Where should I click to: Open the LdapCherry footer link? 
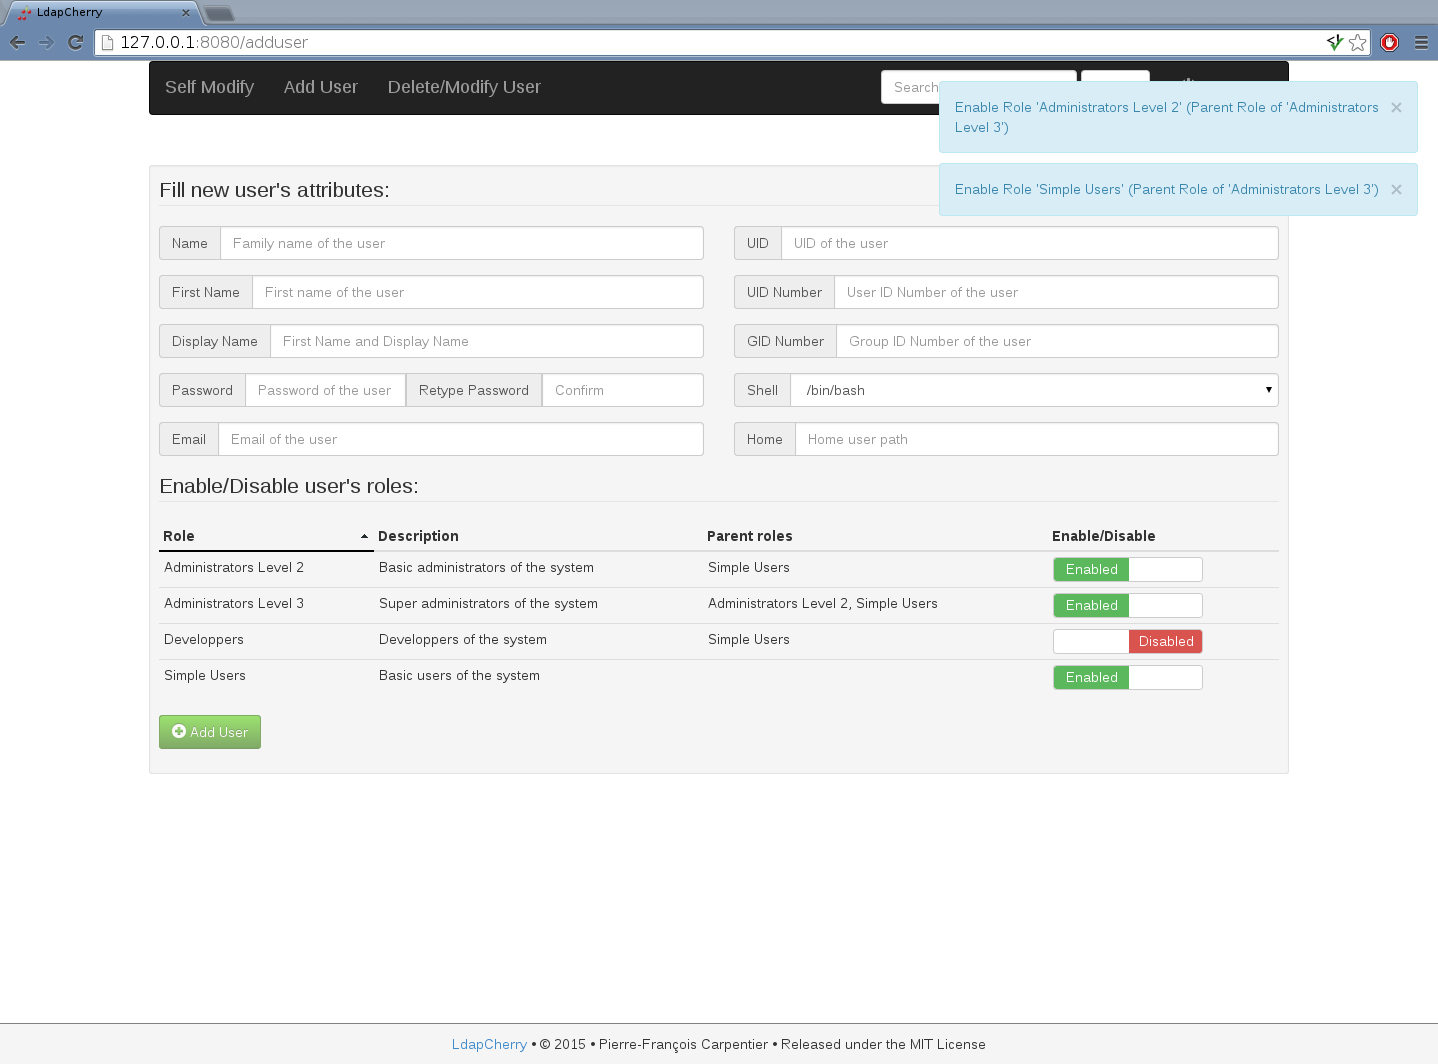pos(489,1045)
